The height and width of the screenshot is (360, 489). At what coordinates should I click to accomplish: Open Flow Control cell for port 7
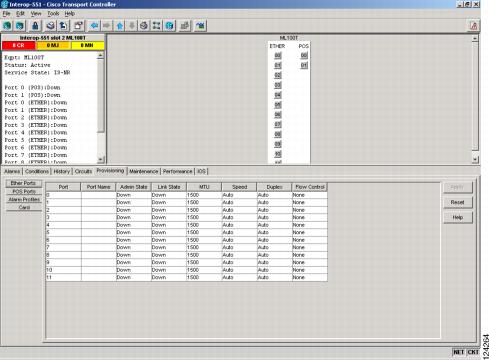point(309,247)
